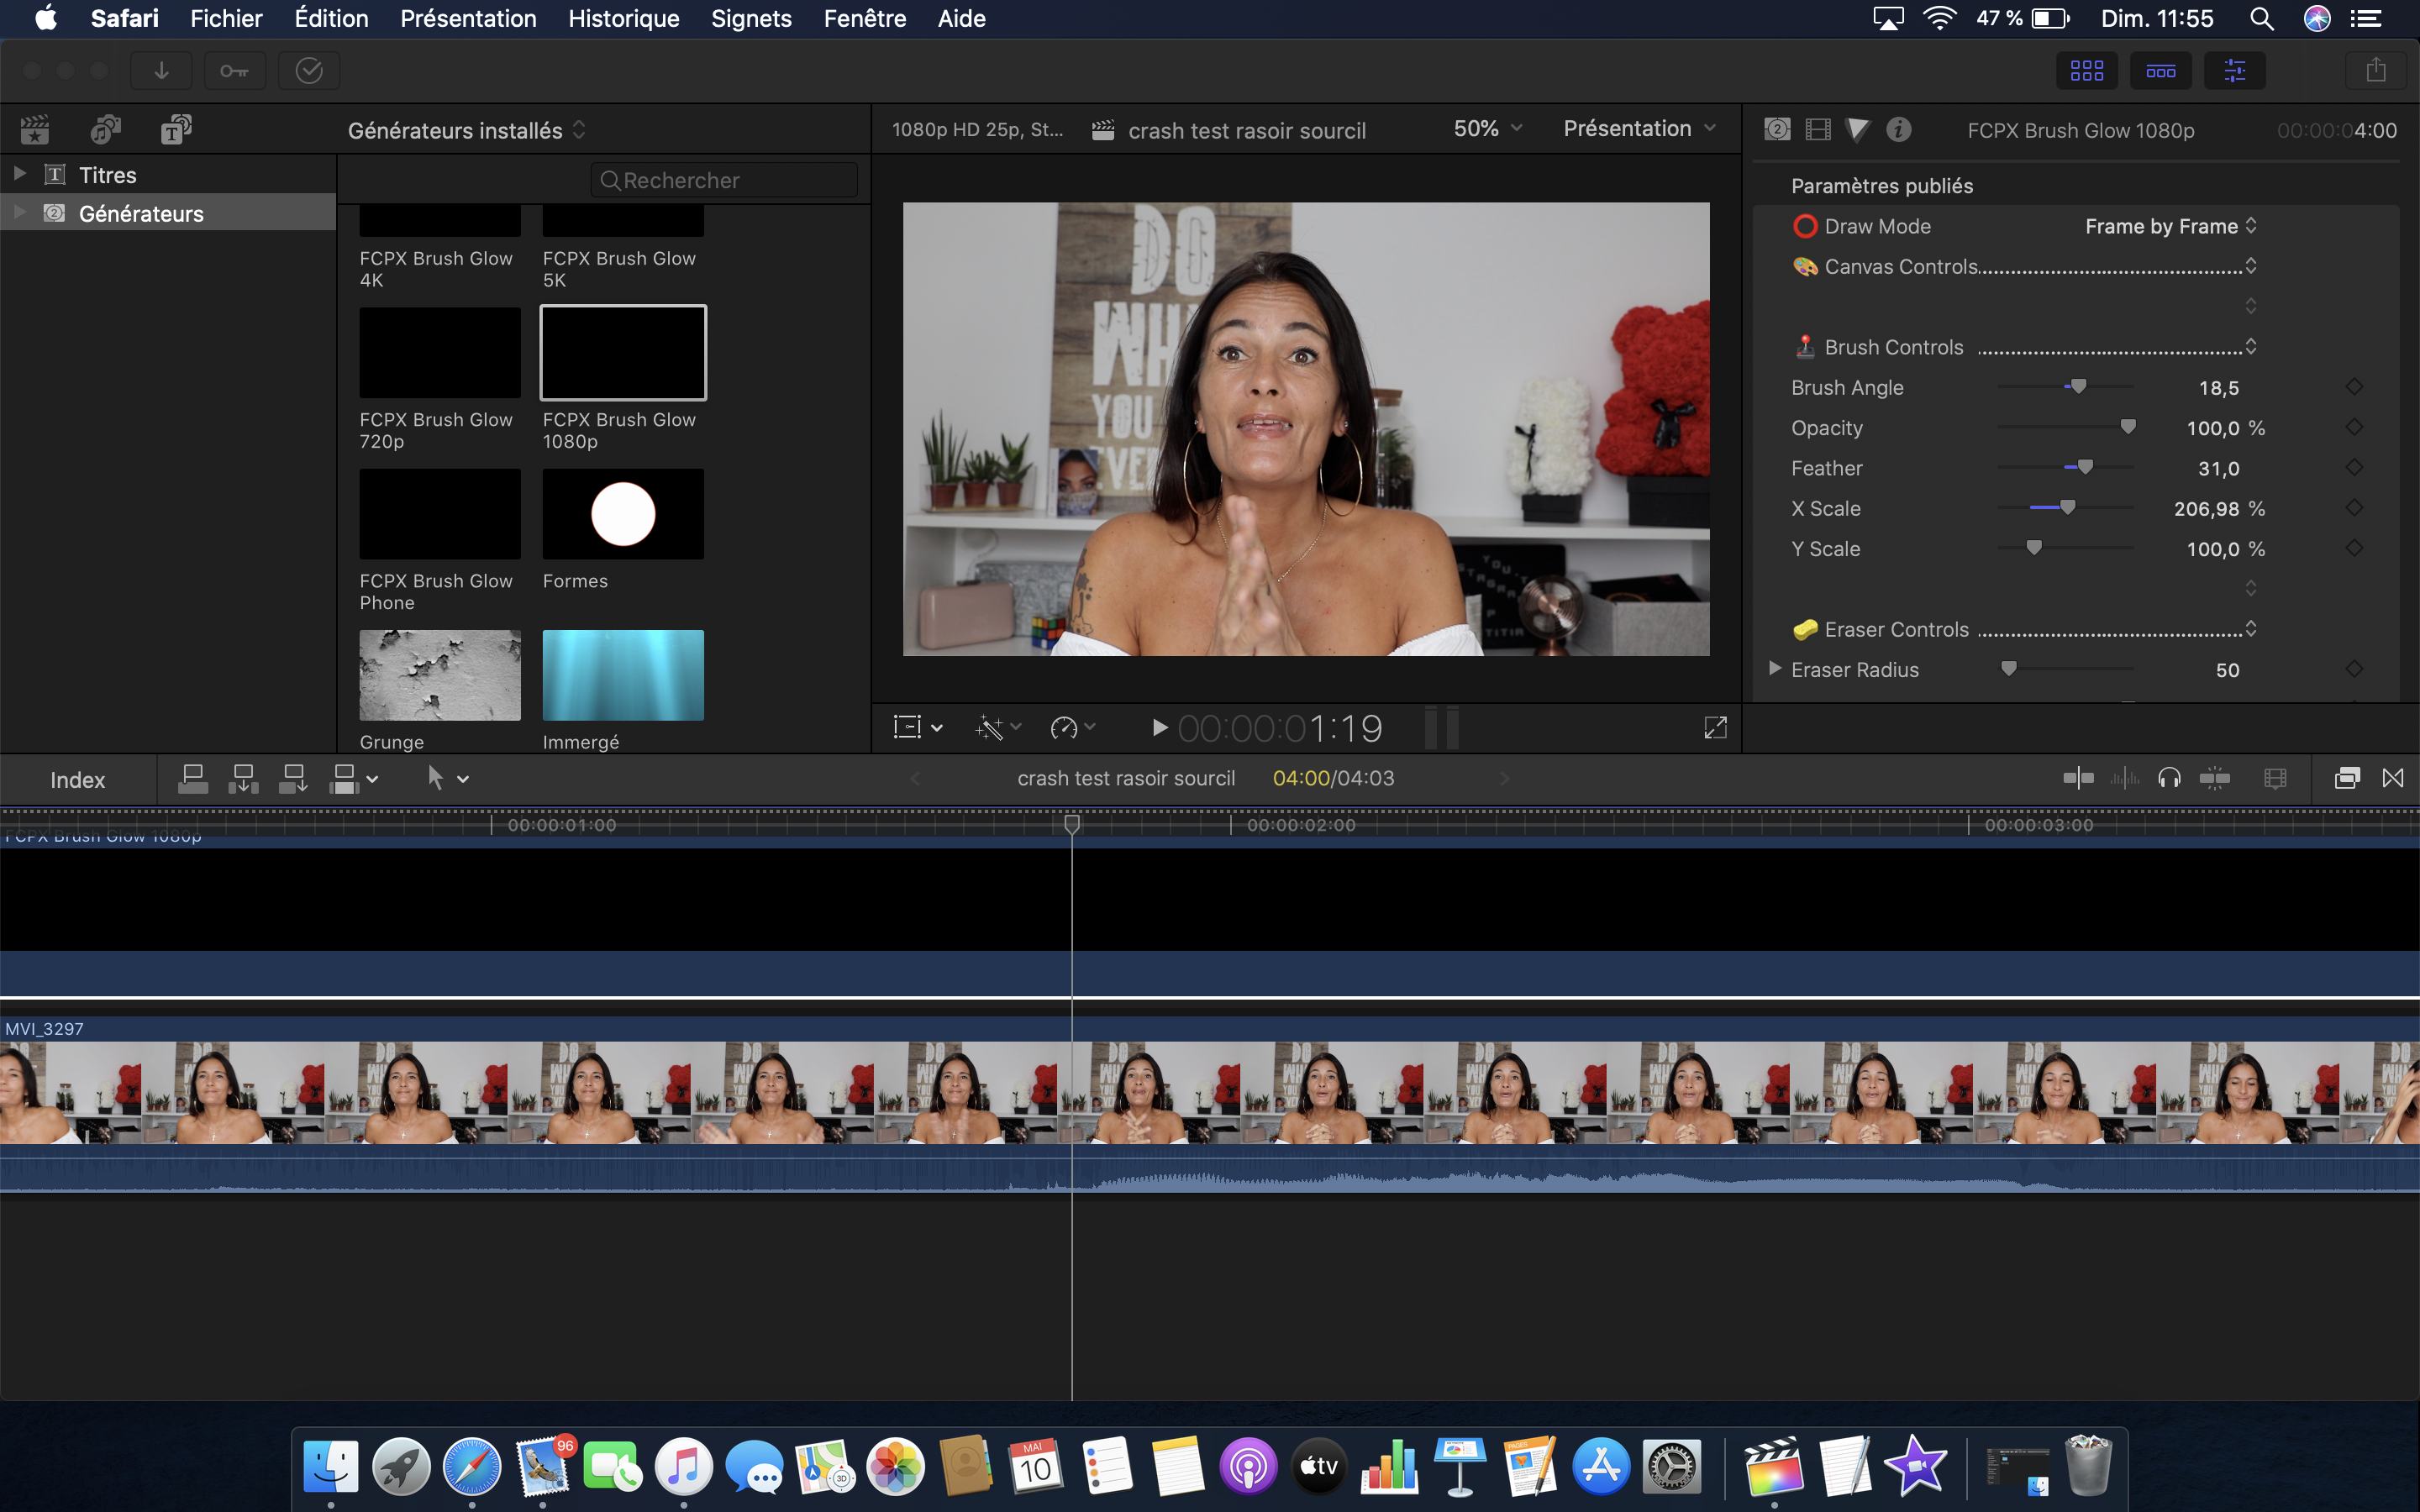Open the Photos and Audio sidebar icon
The image size is (2420, 1512).
coord(105,130)
